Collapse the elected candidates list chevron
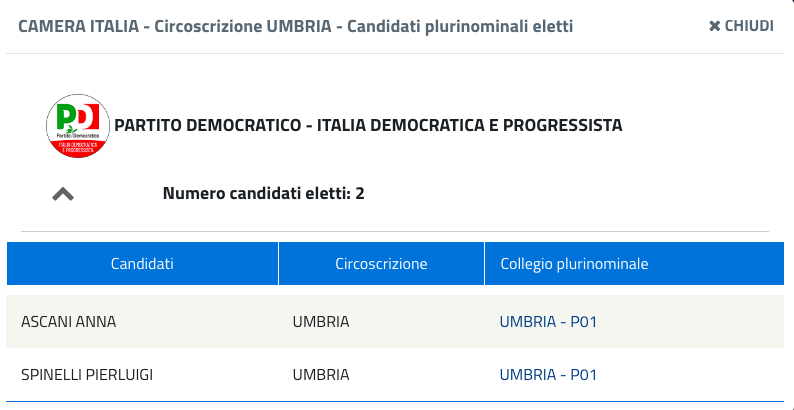Viewport: 794px width, 410px height. (x=63, y=194)
